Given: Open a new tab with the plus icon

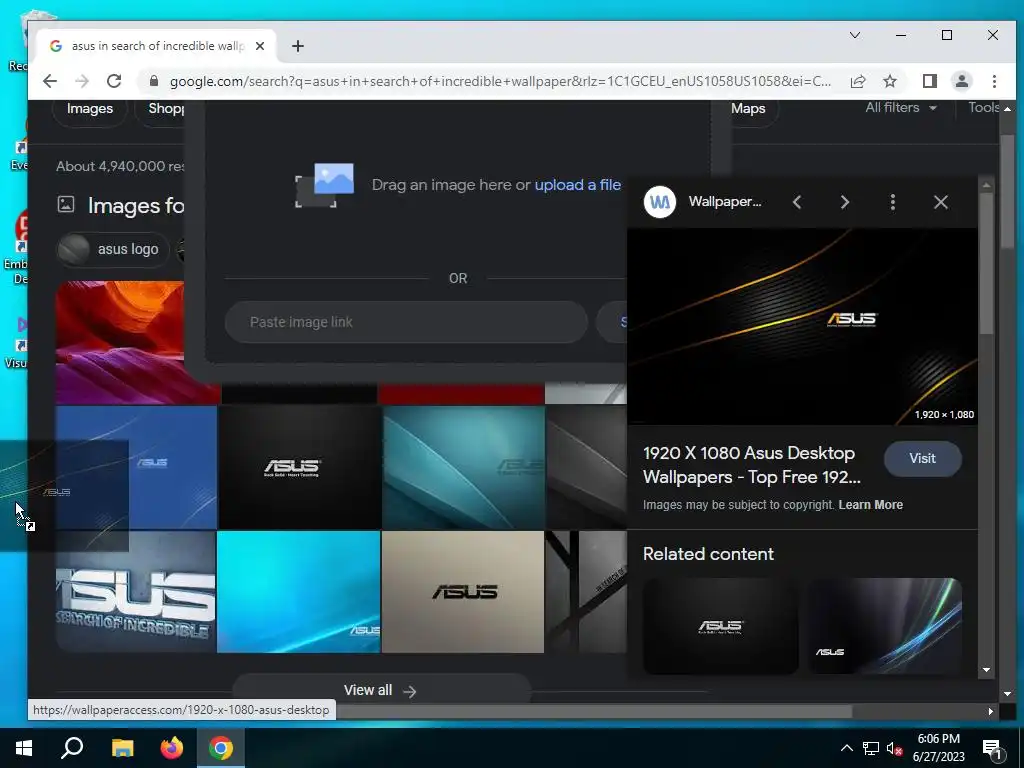Looking at the screenshot, I should click(298, 46).
